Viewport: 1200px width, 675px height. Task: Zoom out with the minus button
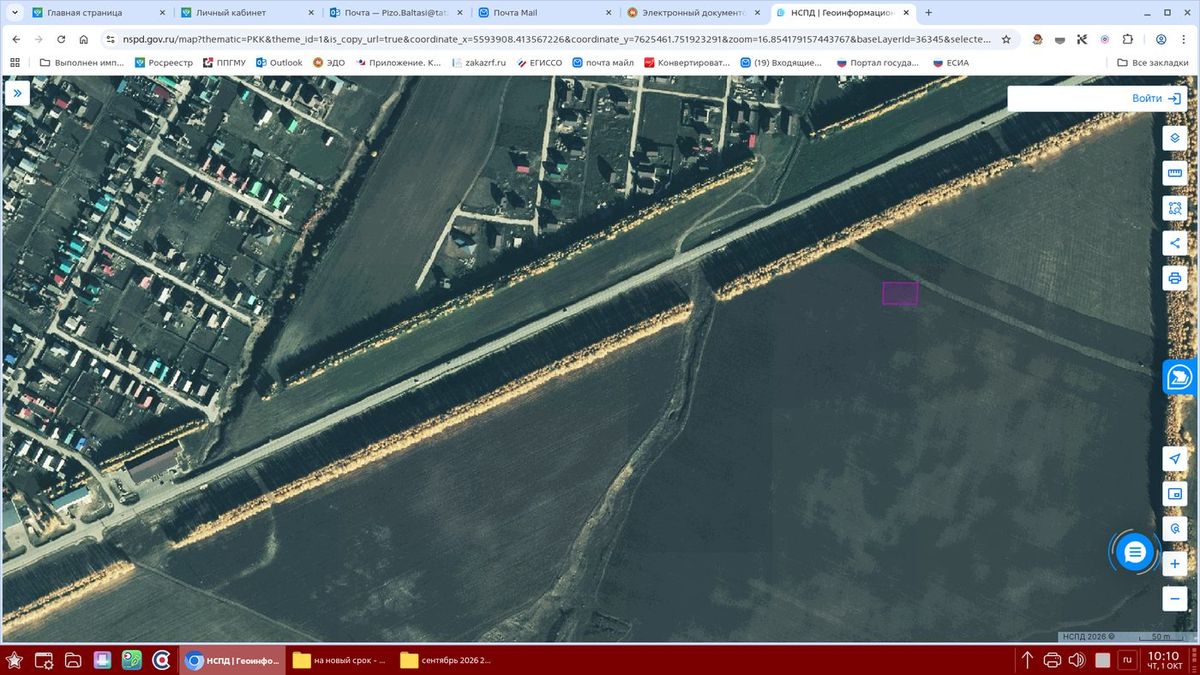click(1175, 599)
